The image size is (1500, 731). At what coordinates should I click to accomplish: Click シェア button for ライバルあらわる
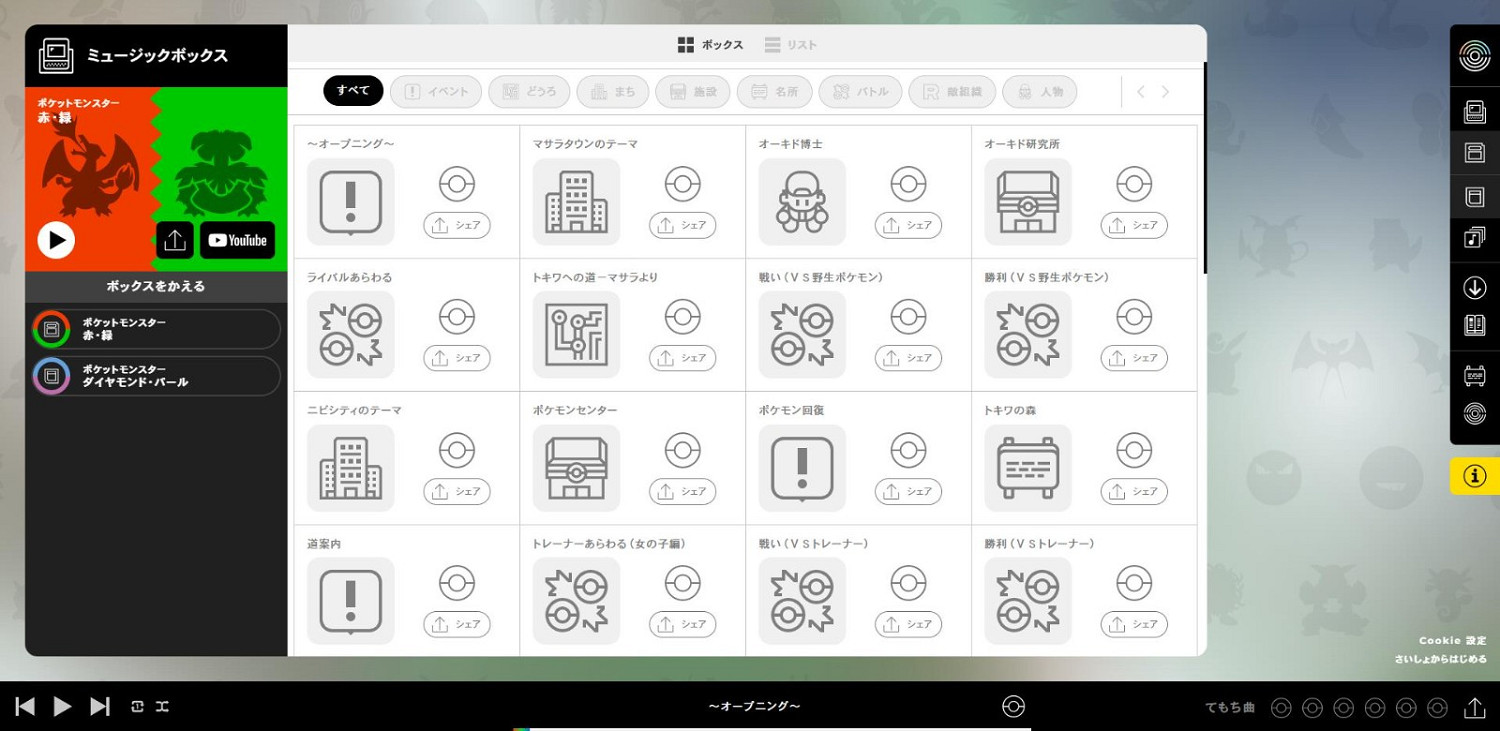456,358
